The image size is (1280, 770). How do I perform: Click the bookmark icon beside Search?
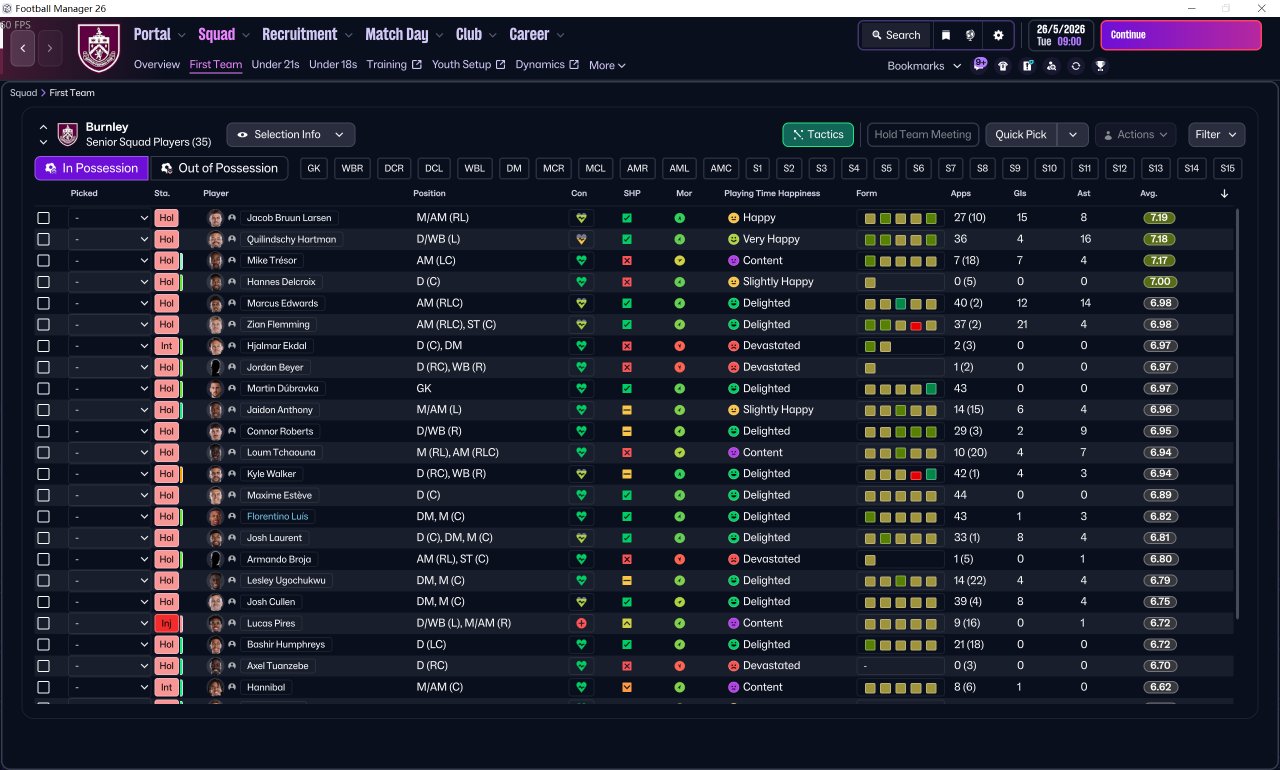[x=946, y=35]
